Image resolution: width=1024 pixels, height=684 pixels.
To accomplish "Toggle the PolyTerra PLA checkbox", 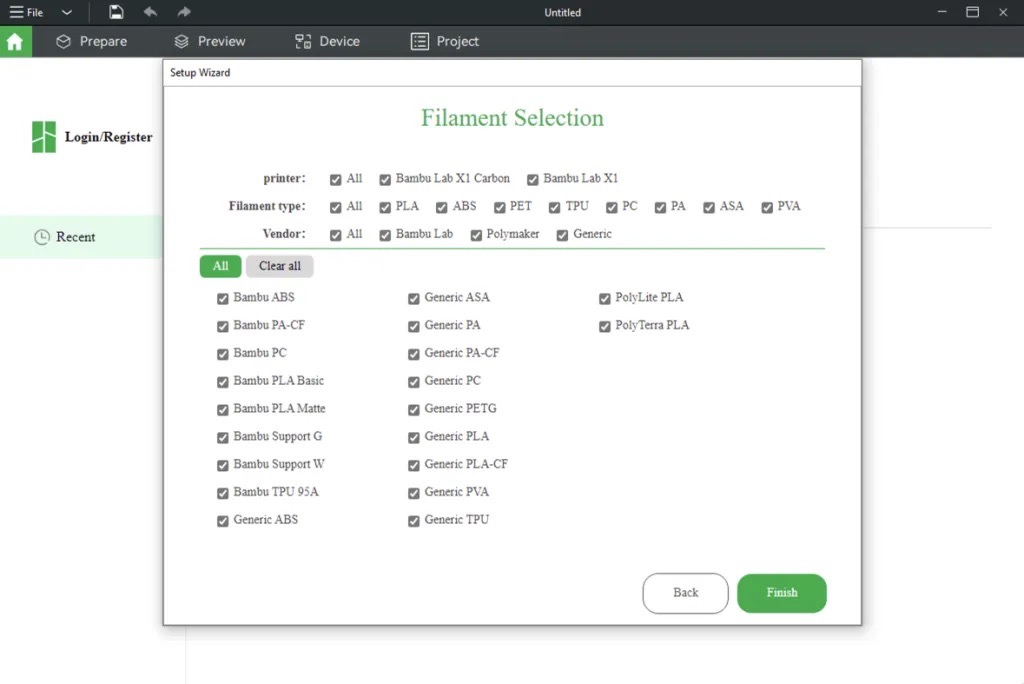I will [x=605, y=327].
